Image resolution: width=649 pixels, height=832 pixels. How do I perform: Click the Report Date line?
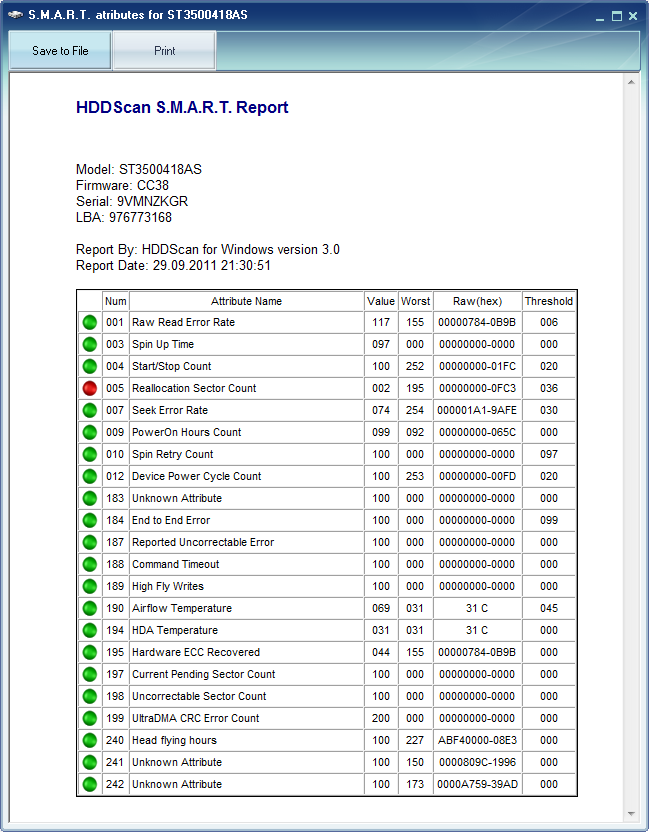click(174, 265)
